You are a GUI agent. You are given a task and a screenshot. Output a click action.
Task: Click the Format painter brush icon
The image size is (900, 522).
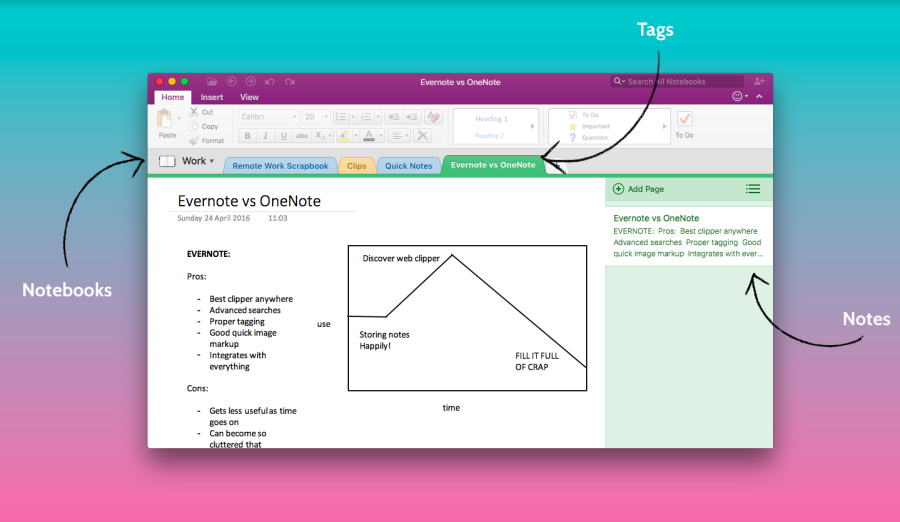coord(194,140)
